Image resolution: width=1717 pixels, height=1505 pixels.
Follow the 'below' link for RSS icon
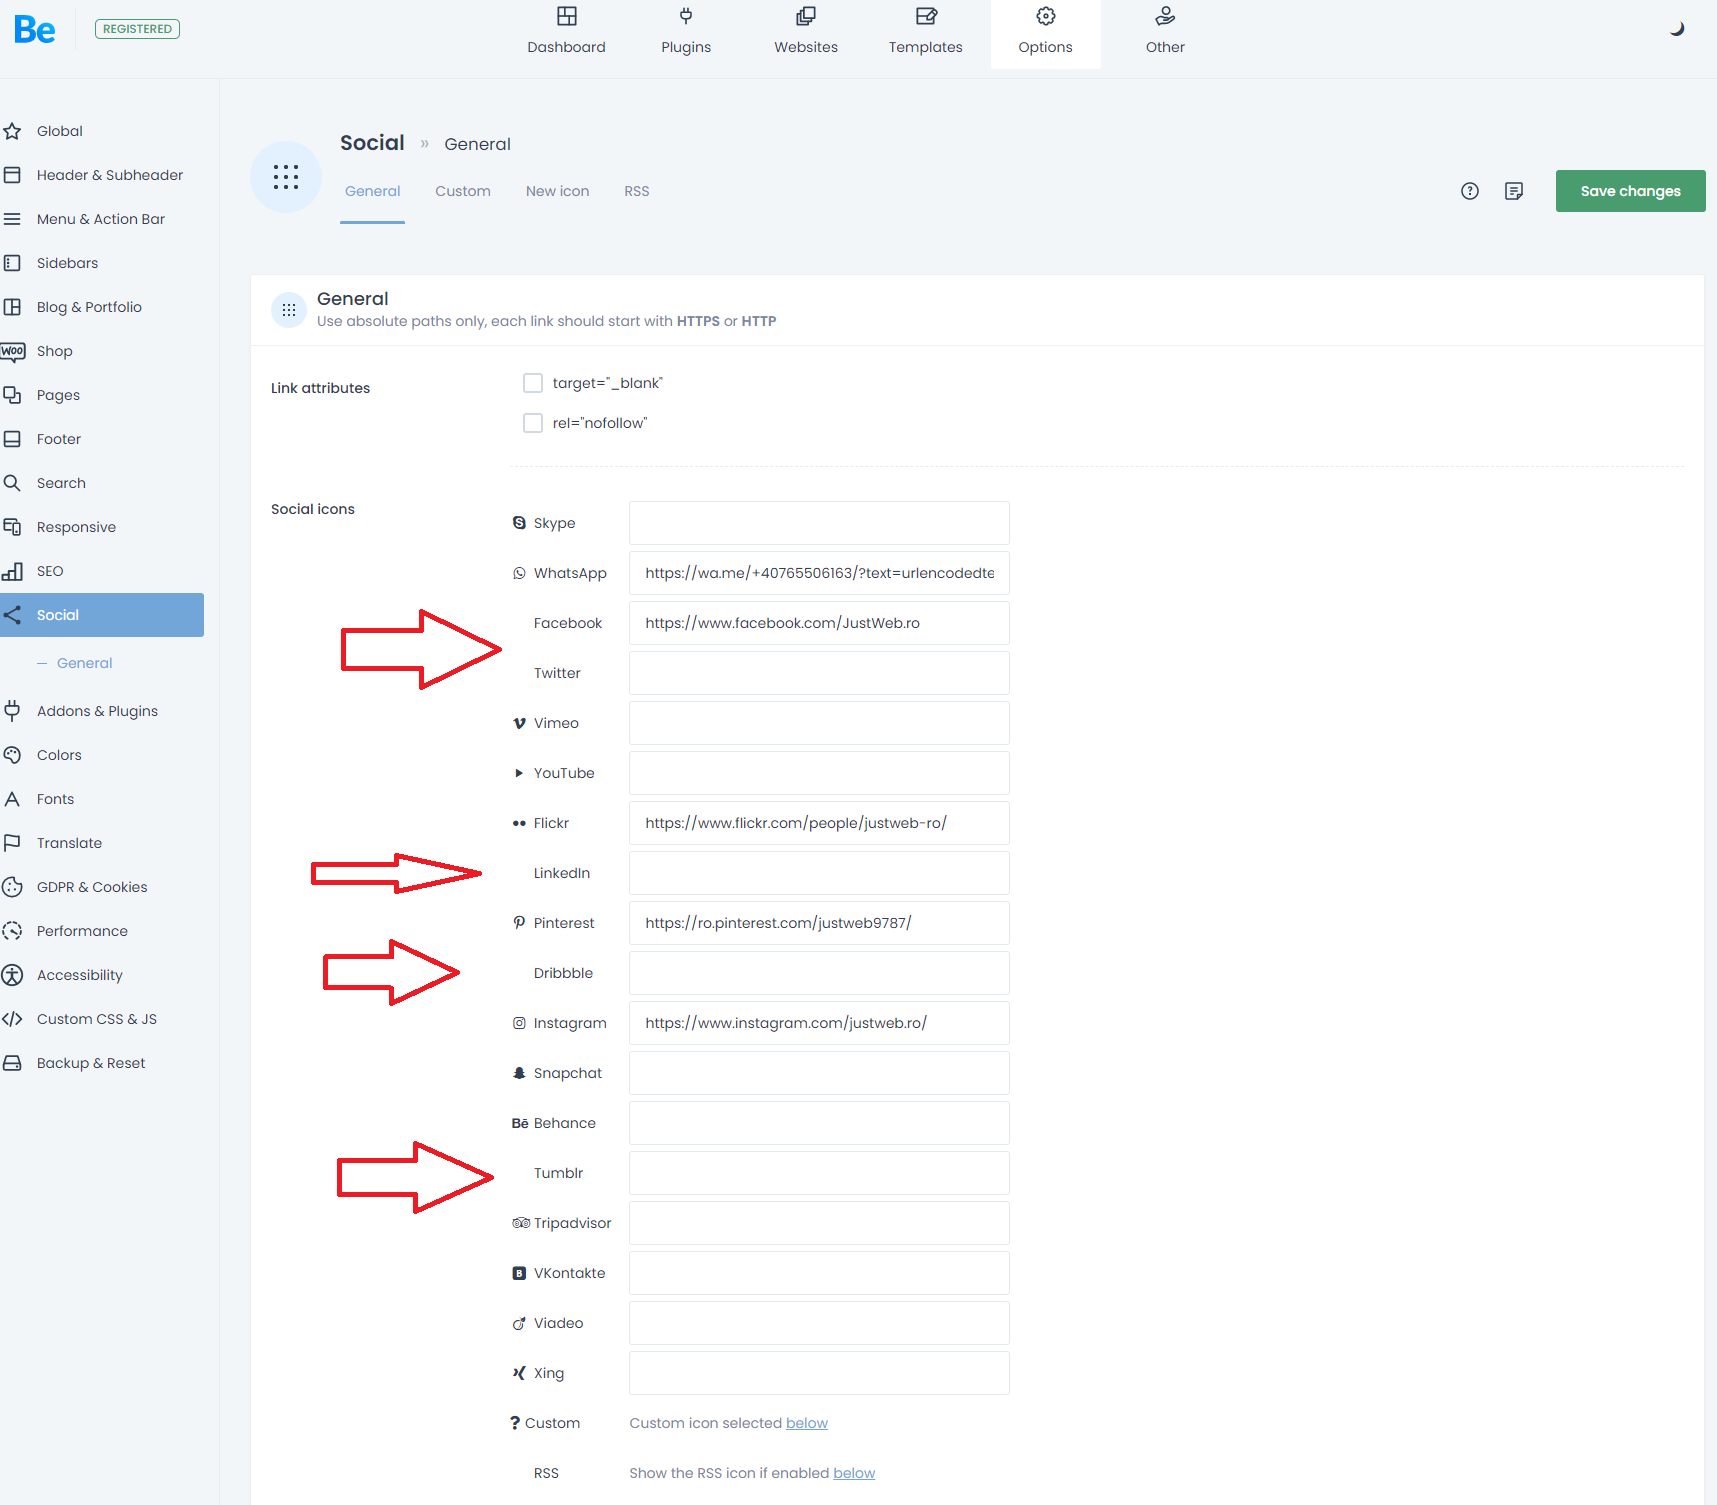pyautogui.click(x=854, y=1473)
